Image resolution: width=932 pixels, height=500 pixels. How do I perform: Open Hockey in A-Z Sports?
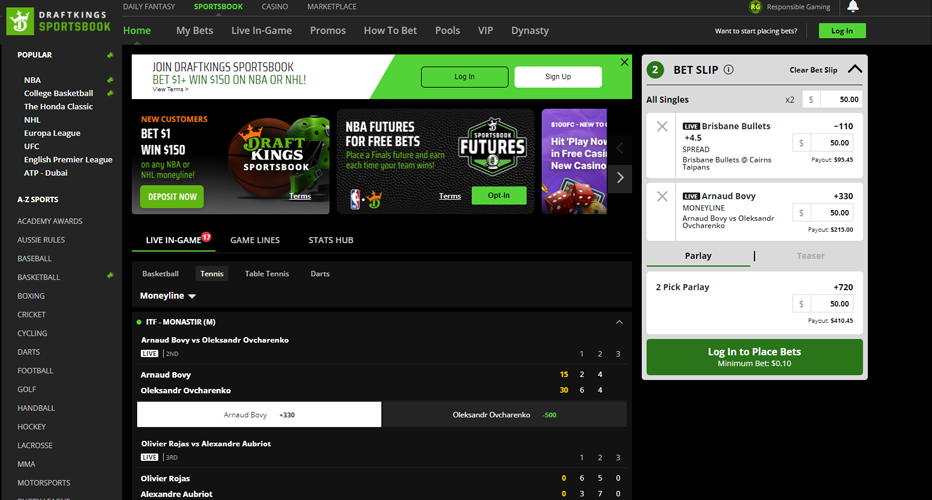pyautogui.click(x=32, y=427)
